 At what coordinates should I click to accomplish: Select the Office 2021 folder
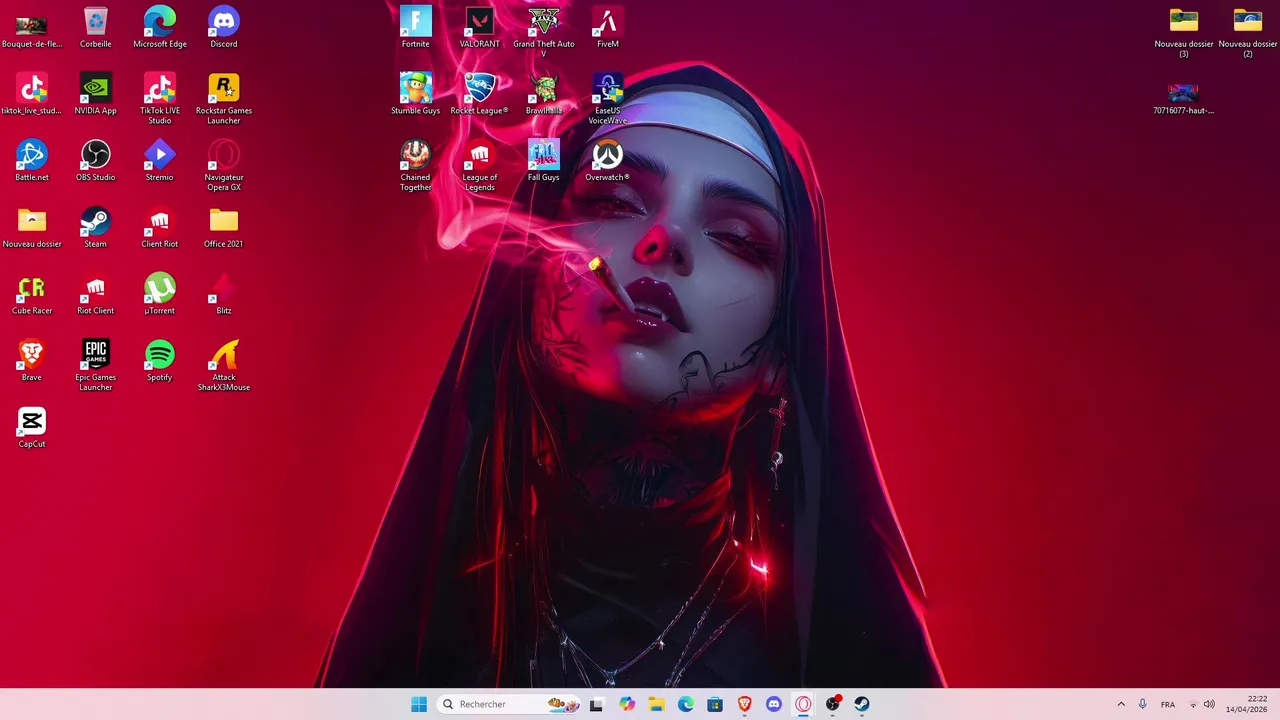click(224, 228)
